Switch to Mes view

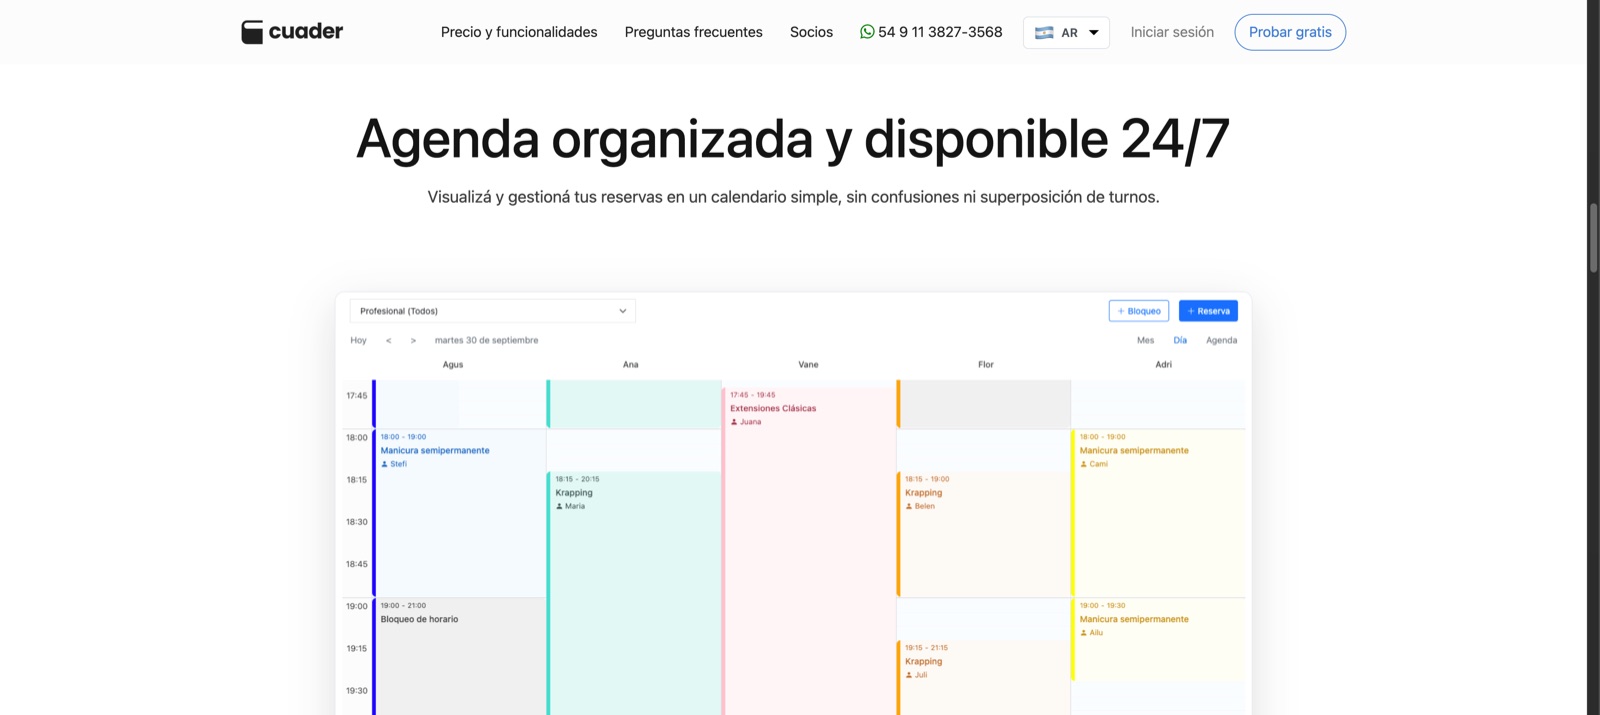1145,340
